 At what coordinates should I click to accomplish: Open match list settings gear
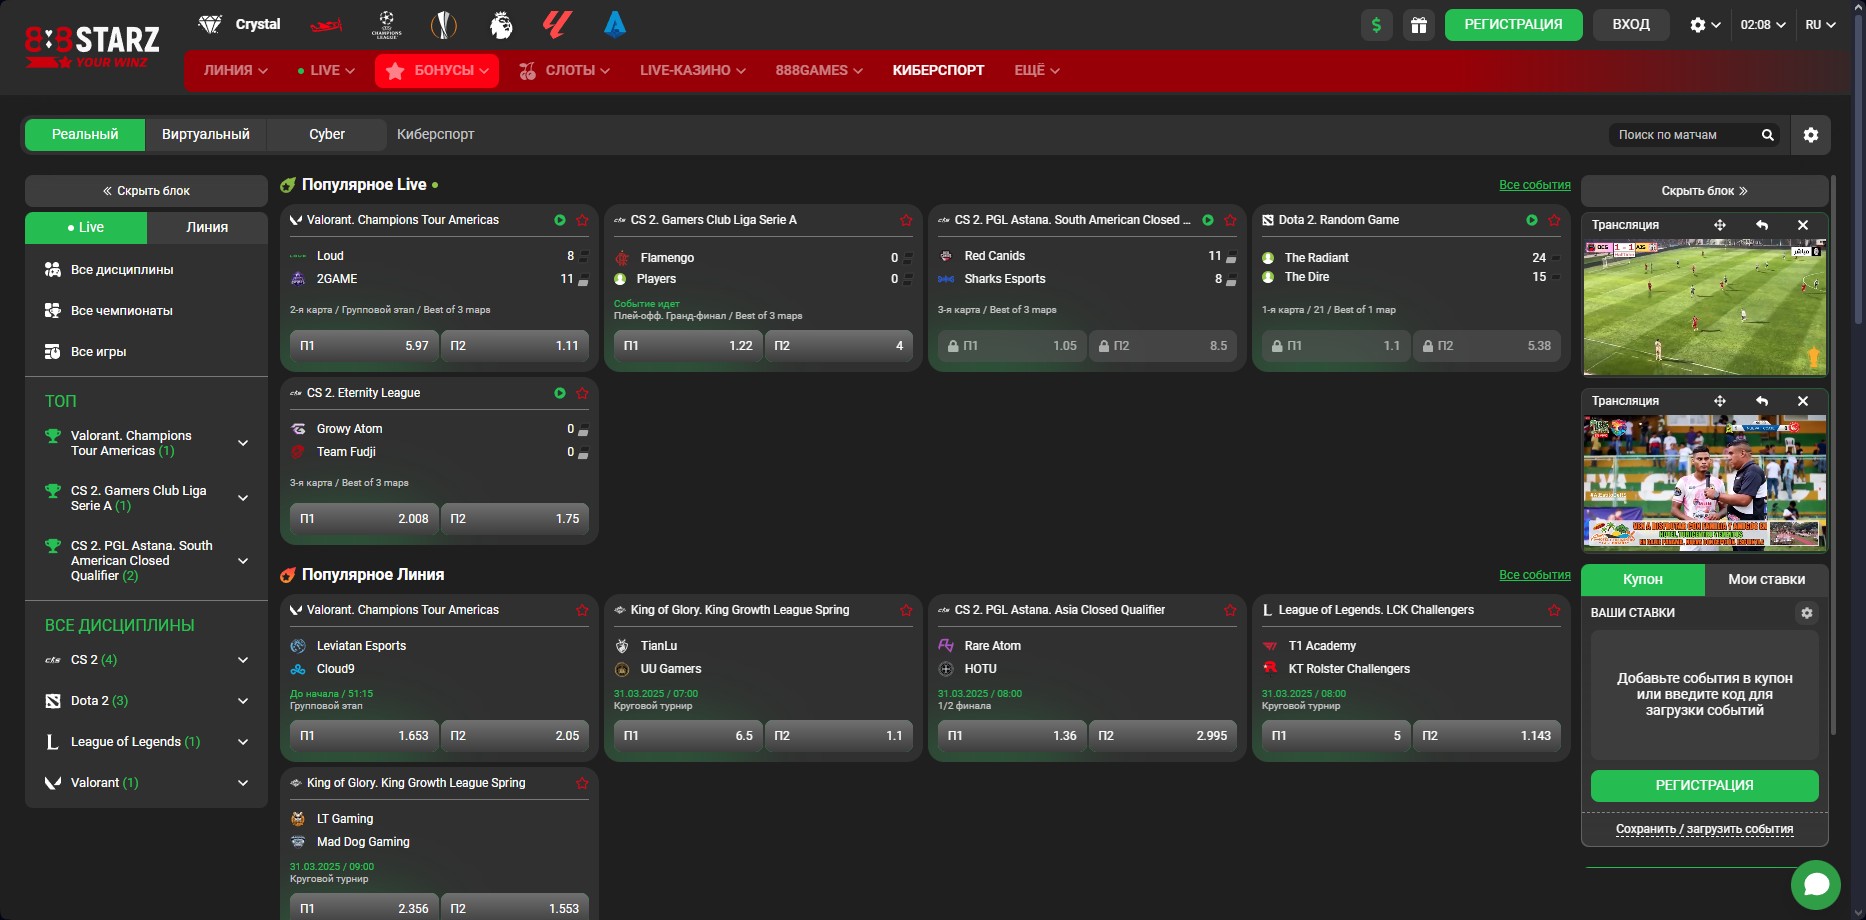pyautogui.click(x=1811, y=135)
